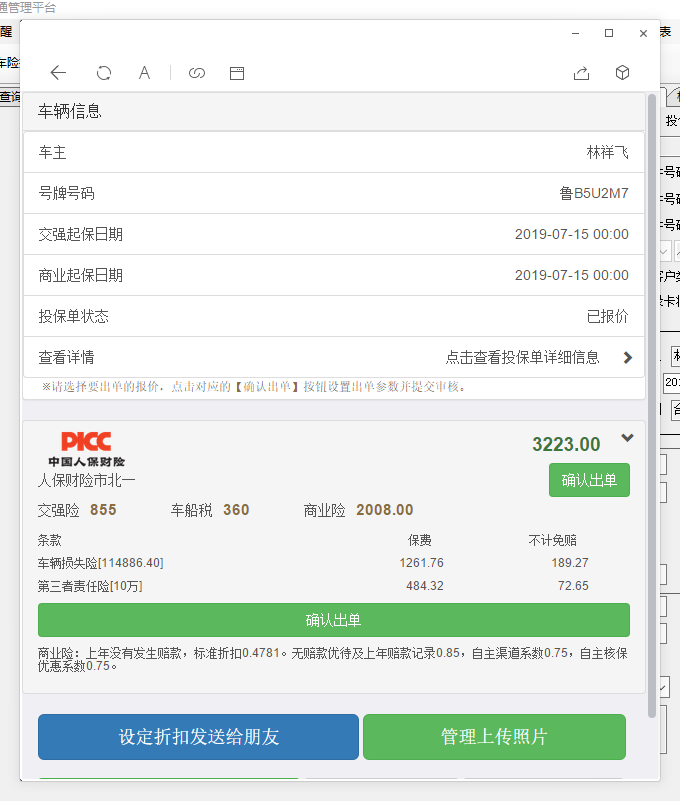Click the small green 确认出单 button by the price
This screenshot has width=680, height=801.
pyautogui.click(x=589, y=480)
